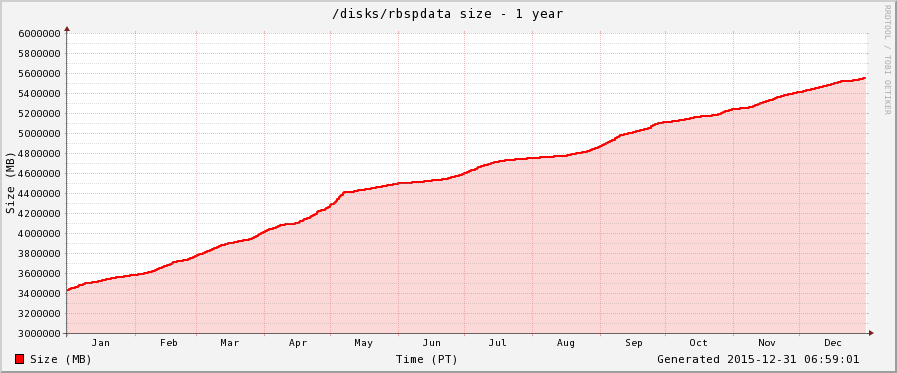Click the Jun month label
This screenshot has height=373, width=897.
coord(431,343)
